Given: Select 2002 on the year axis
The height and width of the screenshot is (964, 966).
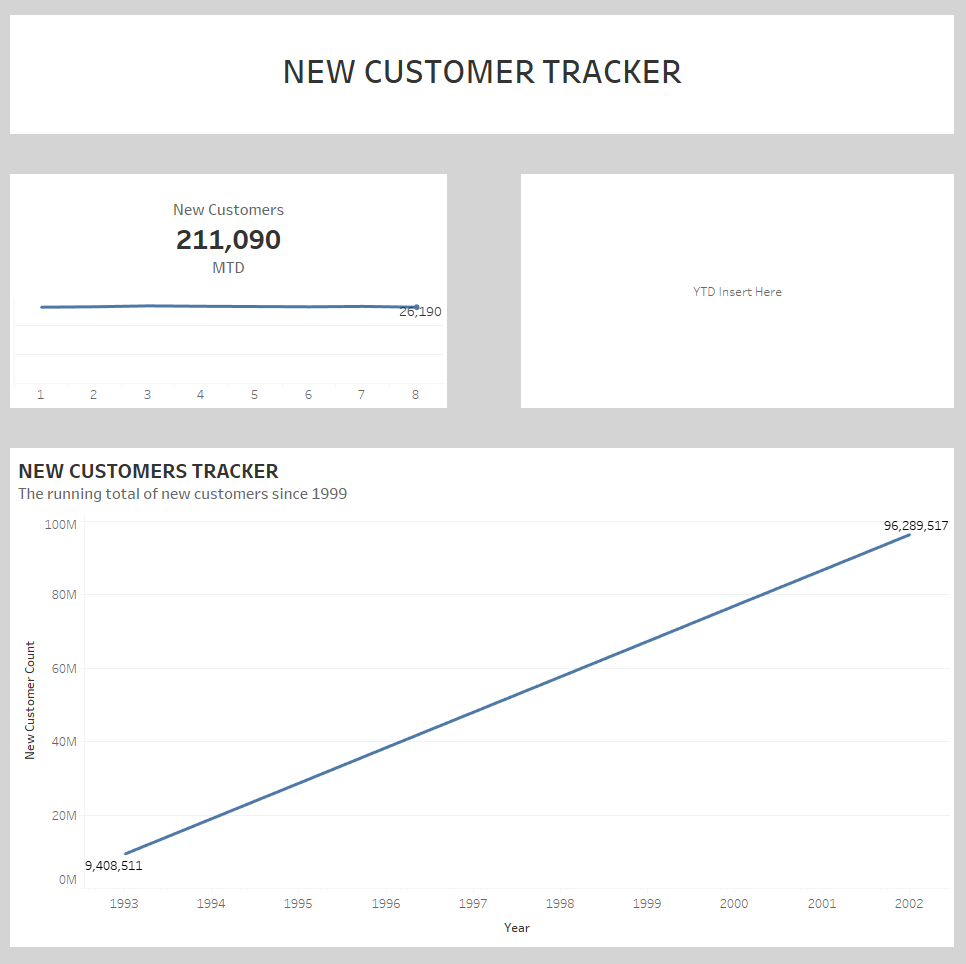Looking at the screenshot, I should tap(909, 903).
